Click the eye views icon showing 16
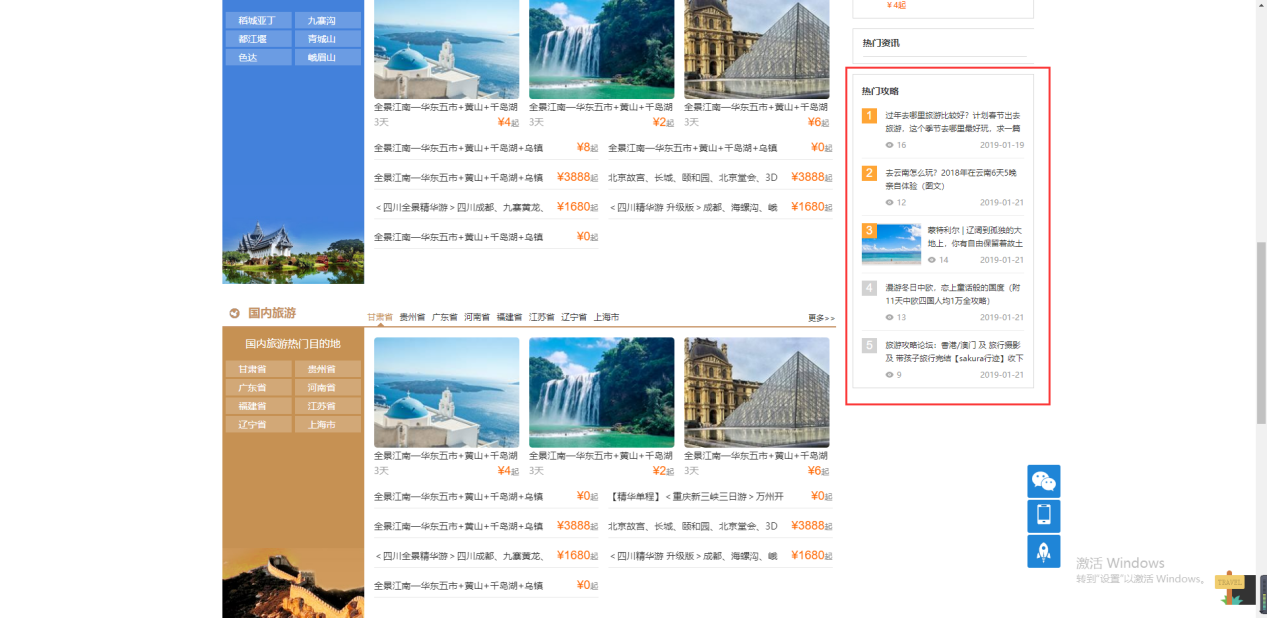This screenshot has height=618, width=1267. (x=890, y=146)
